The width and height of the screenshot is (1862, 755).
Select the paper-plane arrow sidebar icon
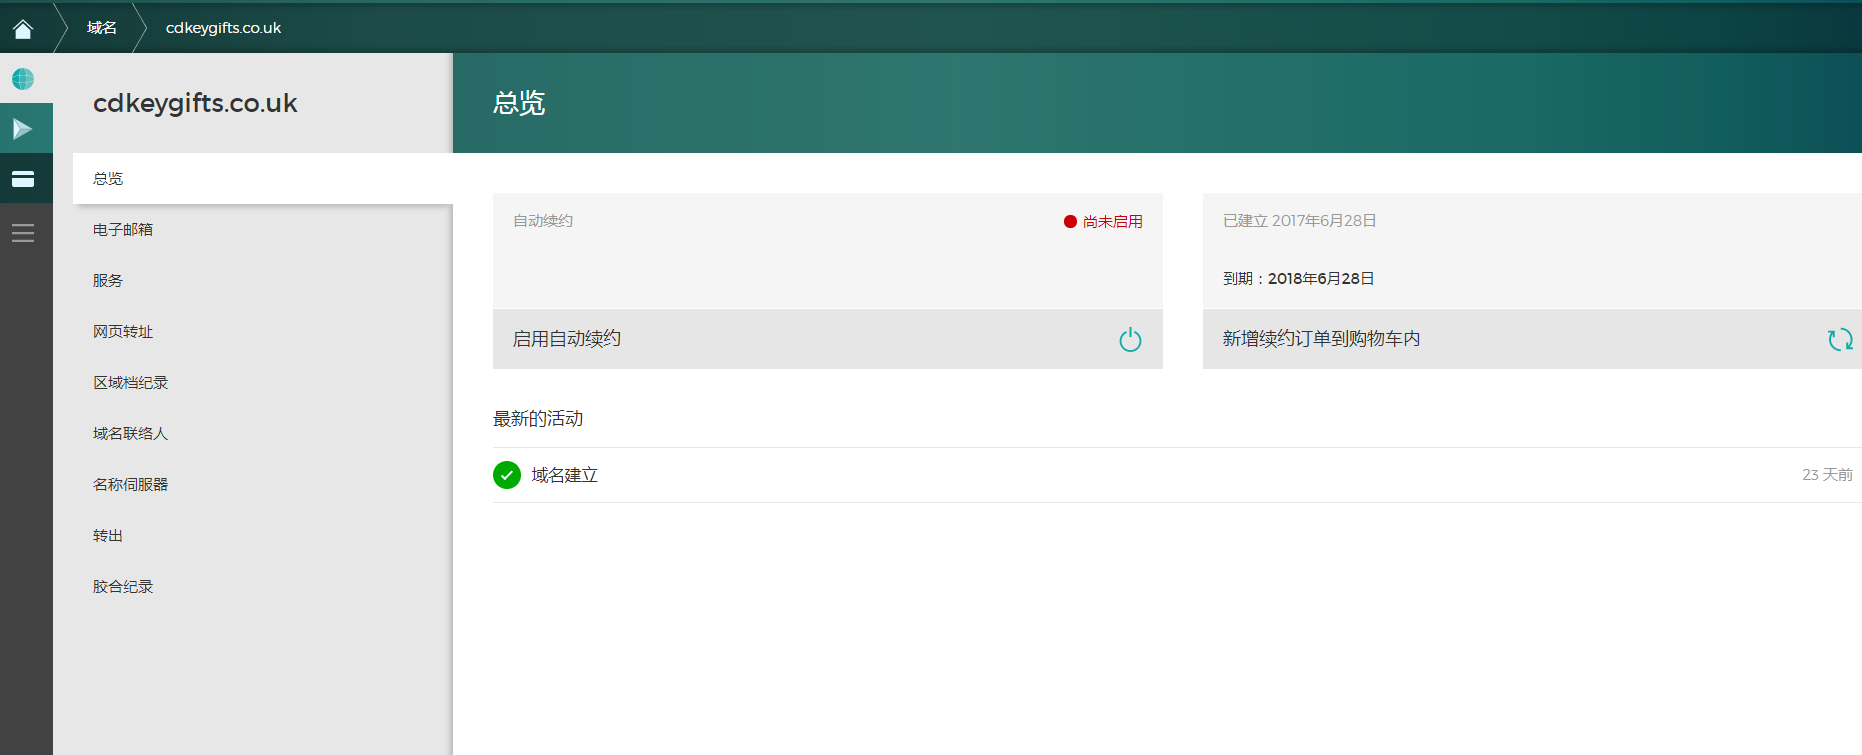pos(23,129)
